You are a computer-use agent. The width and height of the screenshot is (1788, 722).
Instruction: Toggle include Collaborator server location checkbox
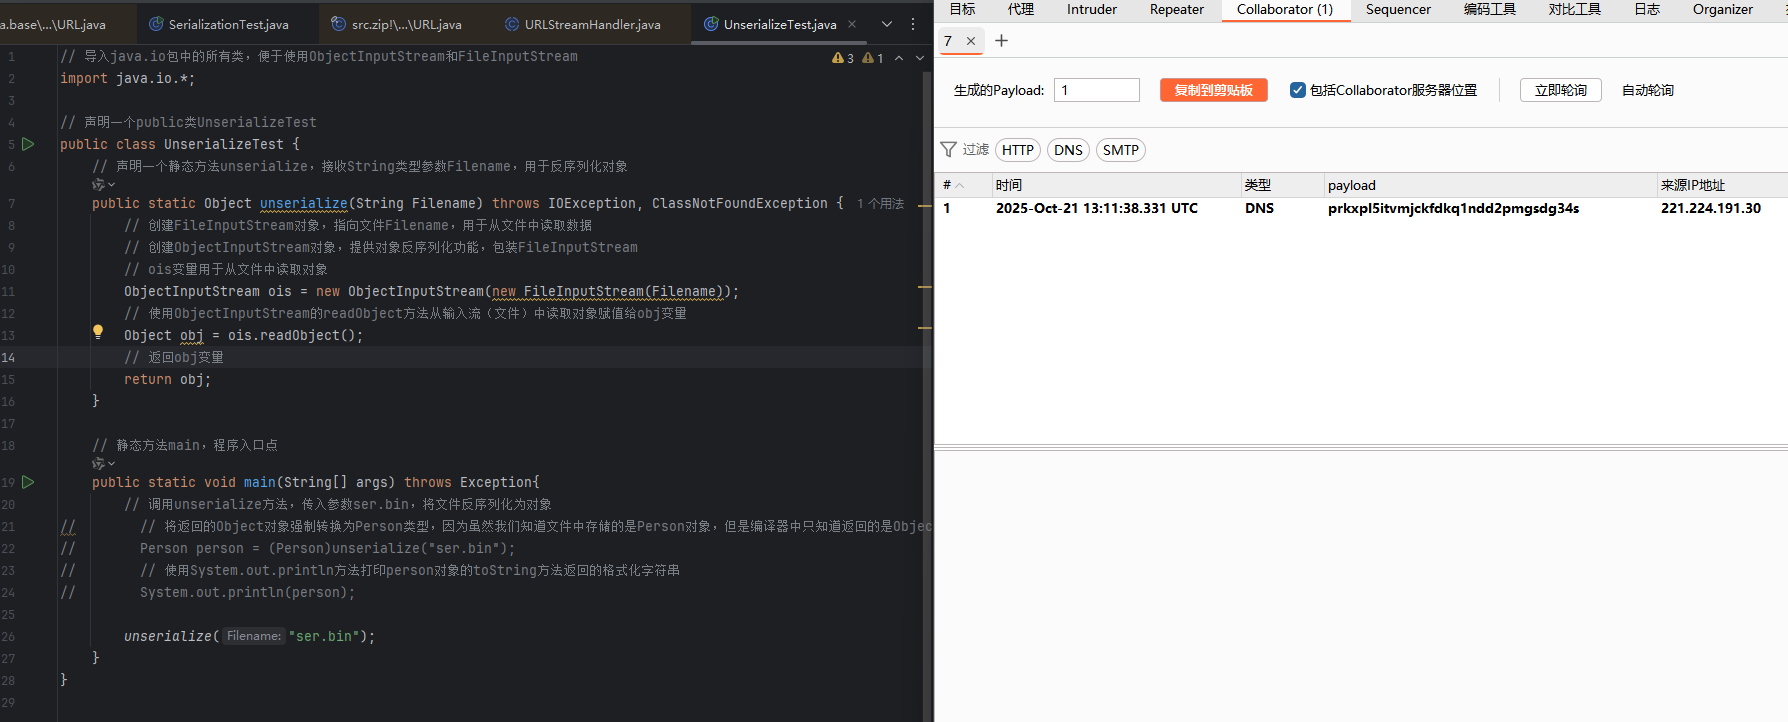pyautogui.click(x=1297, y=90)
